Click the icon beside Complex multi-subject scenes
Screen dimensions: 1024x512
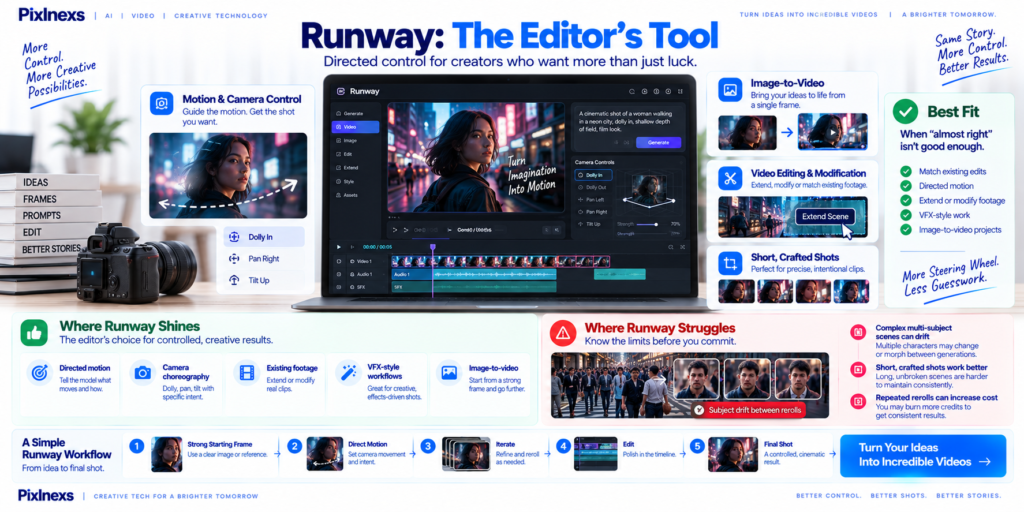click(857, 332)
